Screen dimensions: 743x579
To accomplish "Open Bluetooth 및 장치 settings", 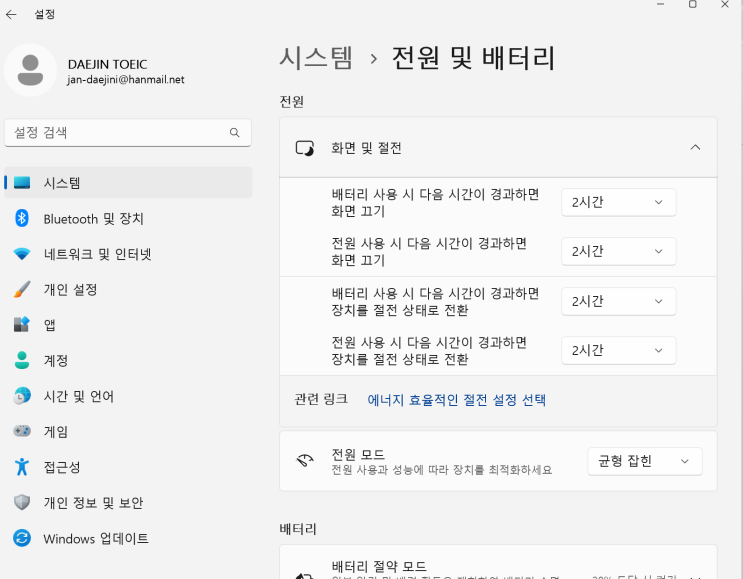I will [x=93, y=219].
